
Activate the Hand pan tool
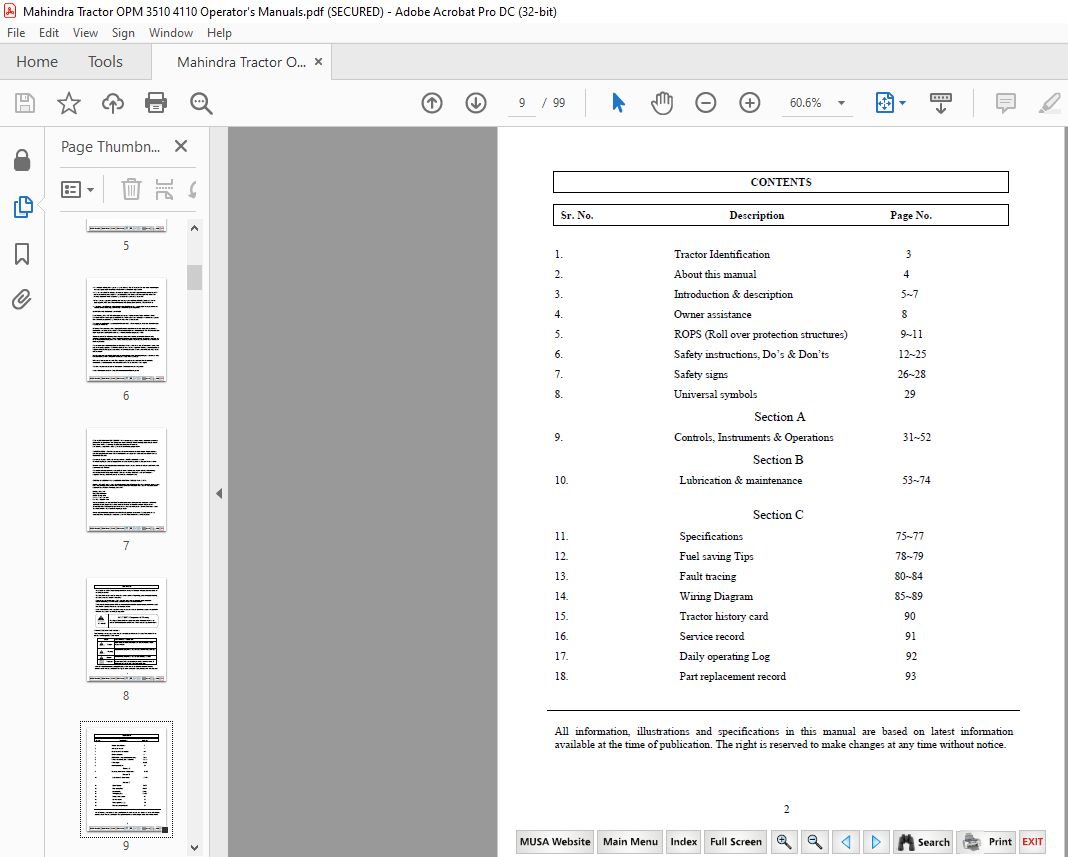[x=661, y=103]
